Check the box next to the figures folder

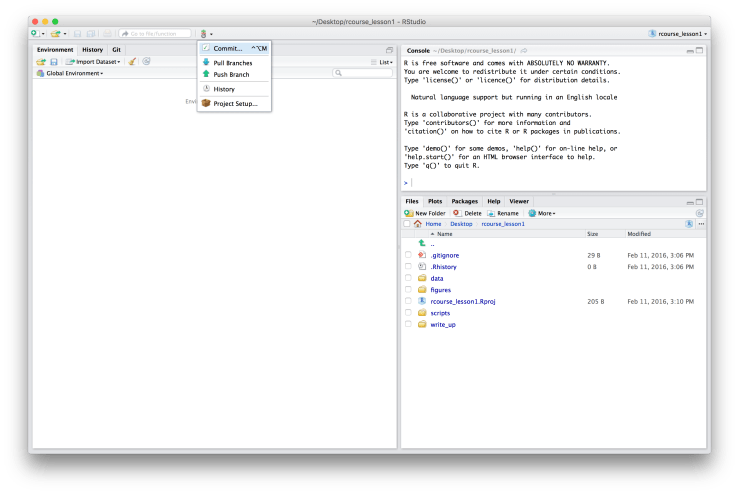408,289
